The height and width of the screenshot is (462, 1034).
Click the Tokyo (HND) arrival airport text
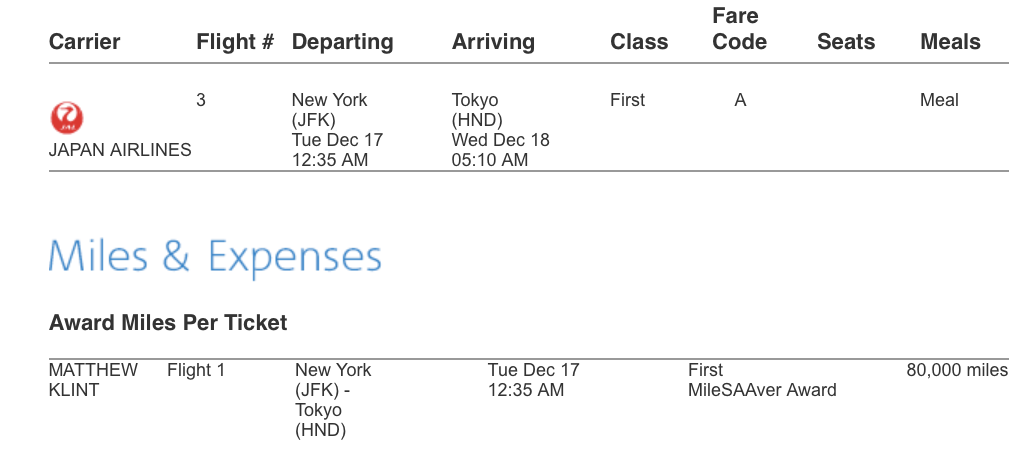click(475, 110)
